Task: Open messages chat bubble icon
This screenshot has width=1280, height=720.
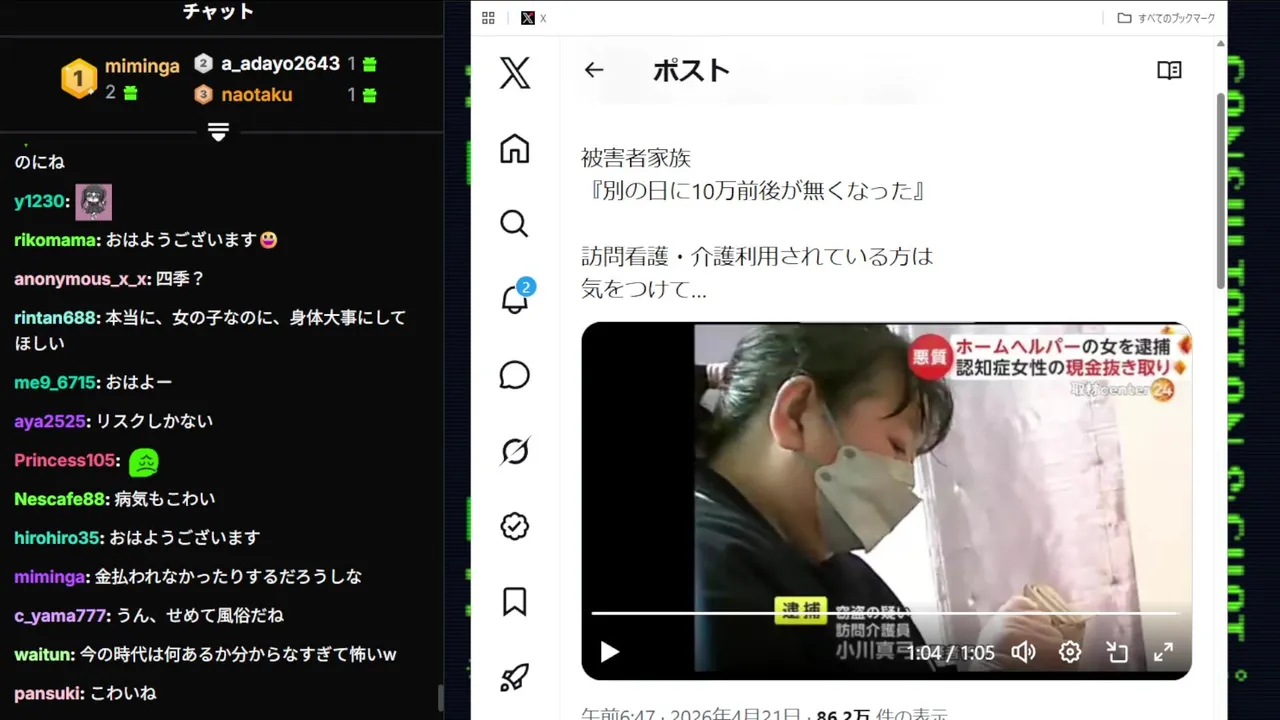Action: (514, 375)
